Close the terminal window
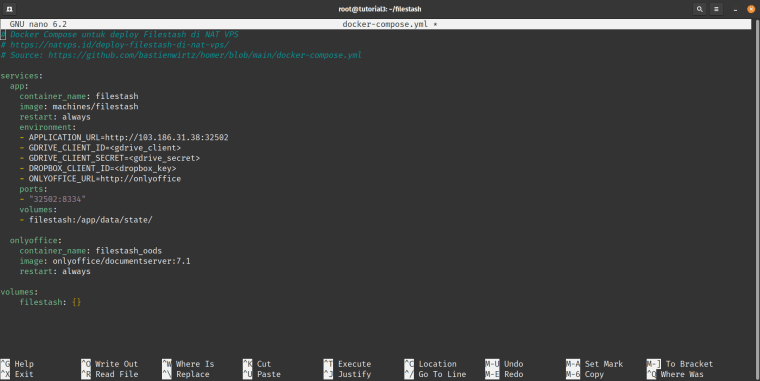The image size is (760, 381). click(751, 9)
